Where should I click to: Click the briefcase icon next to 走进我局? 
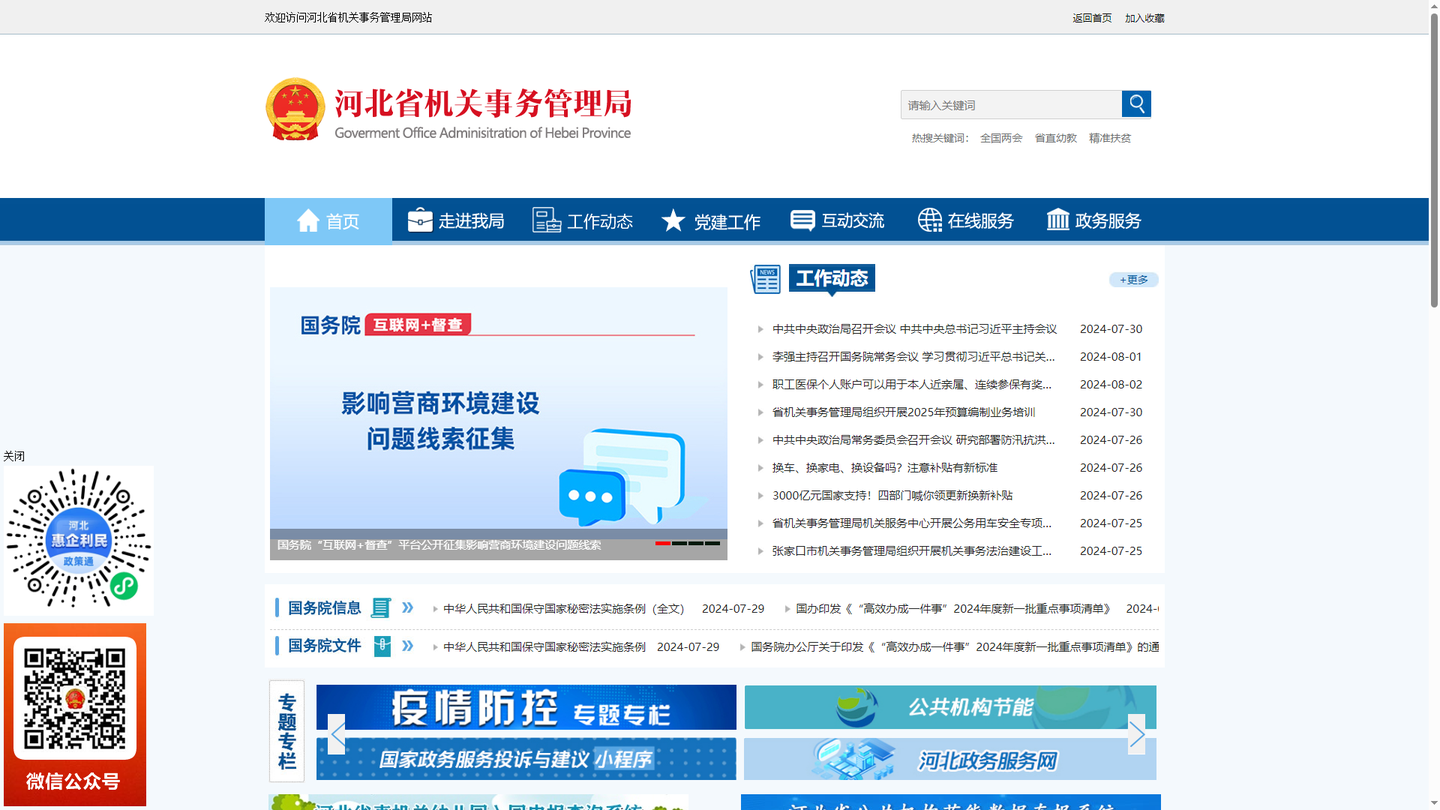pyautogui.click(x=420, y=220)
